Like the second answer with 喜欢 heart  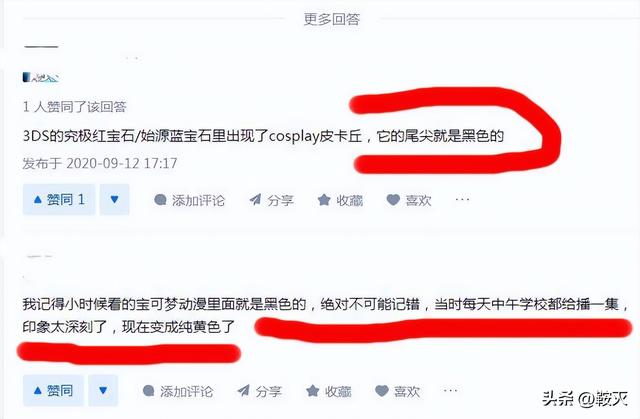[x=398, y=392]
